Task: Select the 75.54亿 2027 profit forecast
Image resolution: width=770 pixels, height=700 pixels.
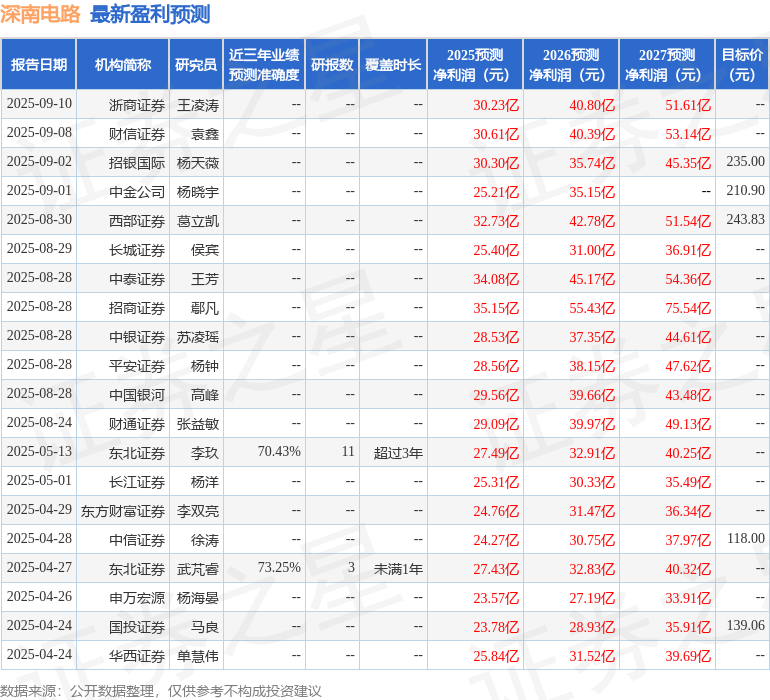Action: 689,307
